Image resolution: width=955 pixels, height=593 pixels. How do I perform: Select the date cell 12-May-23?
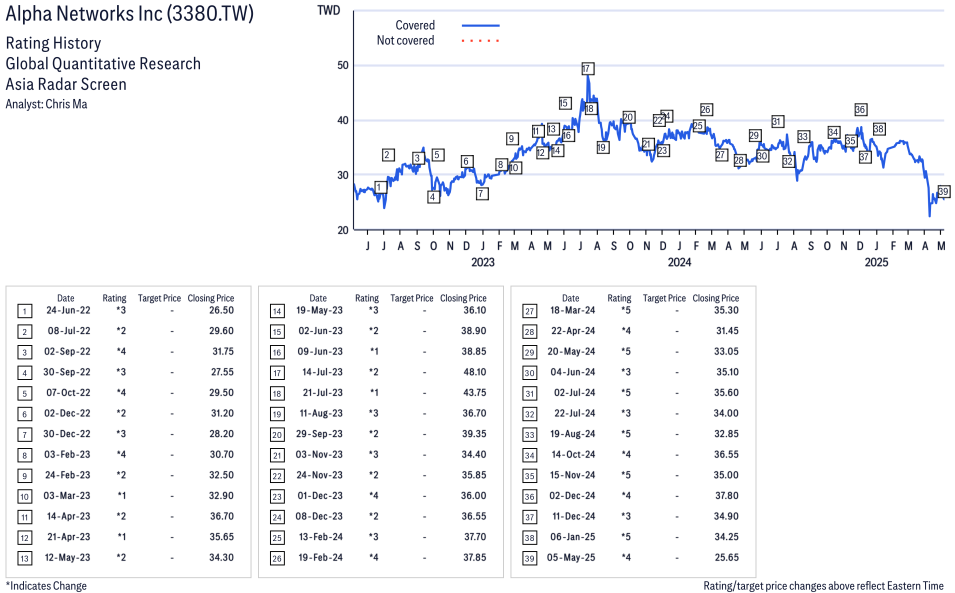click(x=68, y=558)
